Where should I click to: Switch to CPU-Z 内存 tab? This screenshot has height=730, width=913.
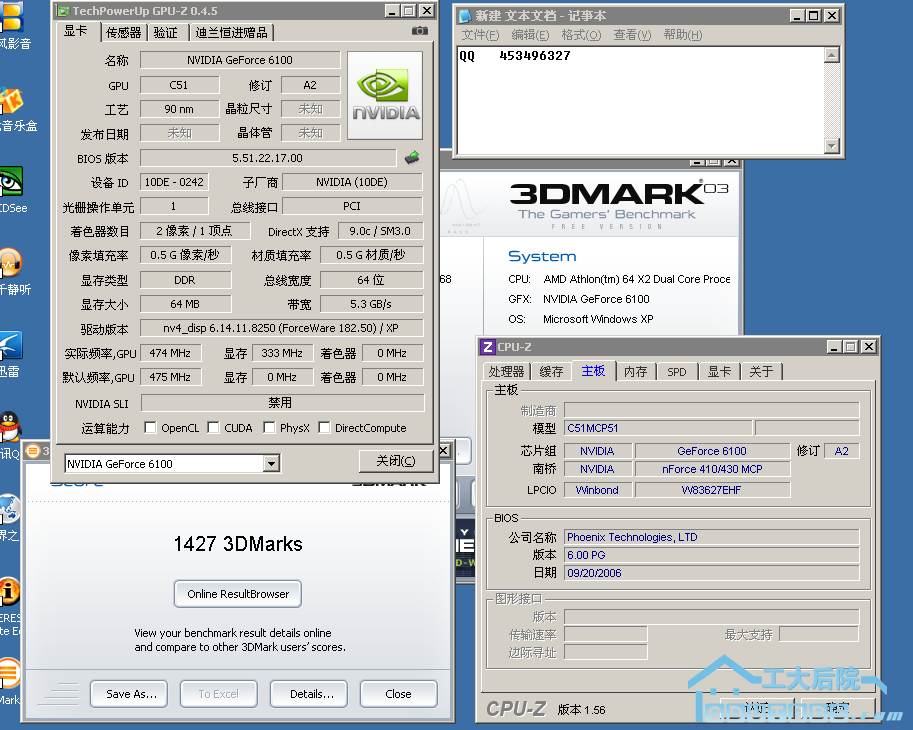pyautogui.click(x=636, y=372)
